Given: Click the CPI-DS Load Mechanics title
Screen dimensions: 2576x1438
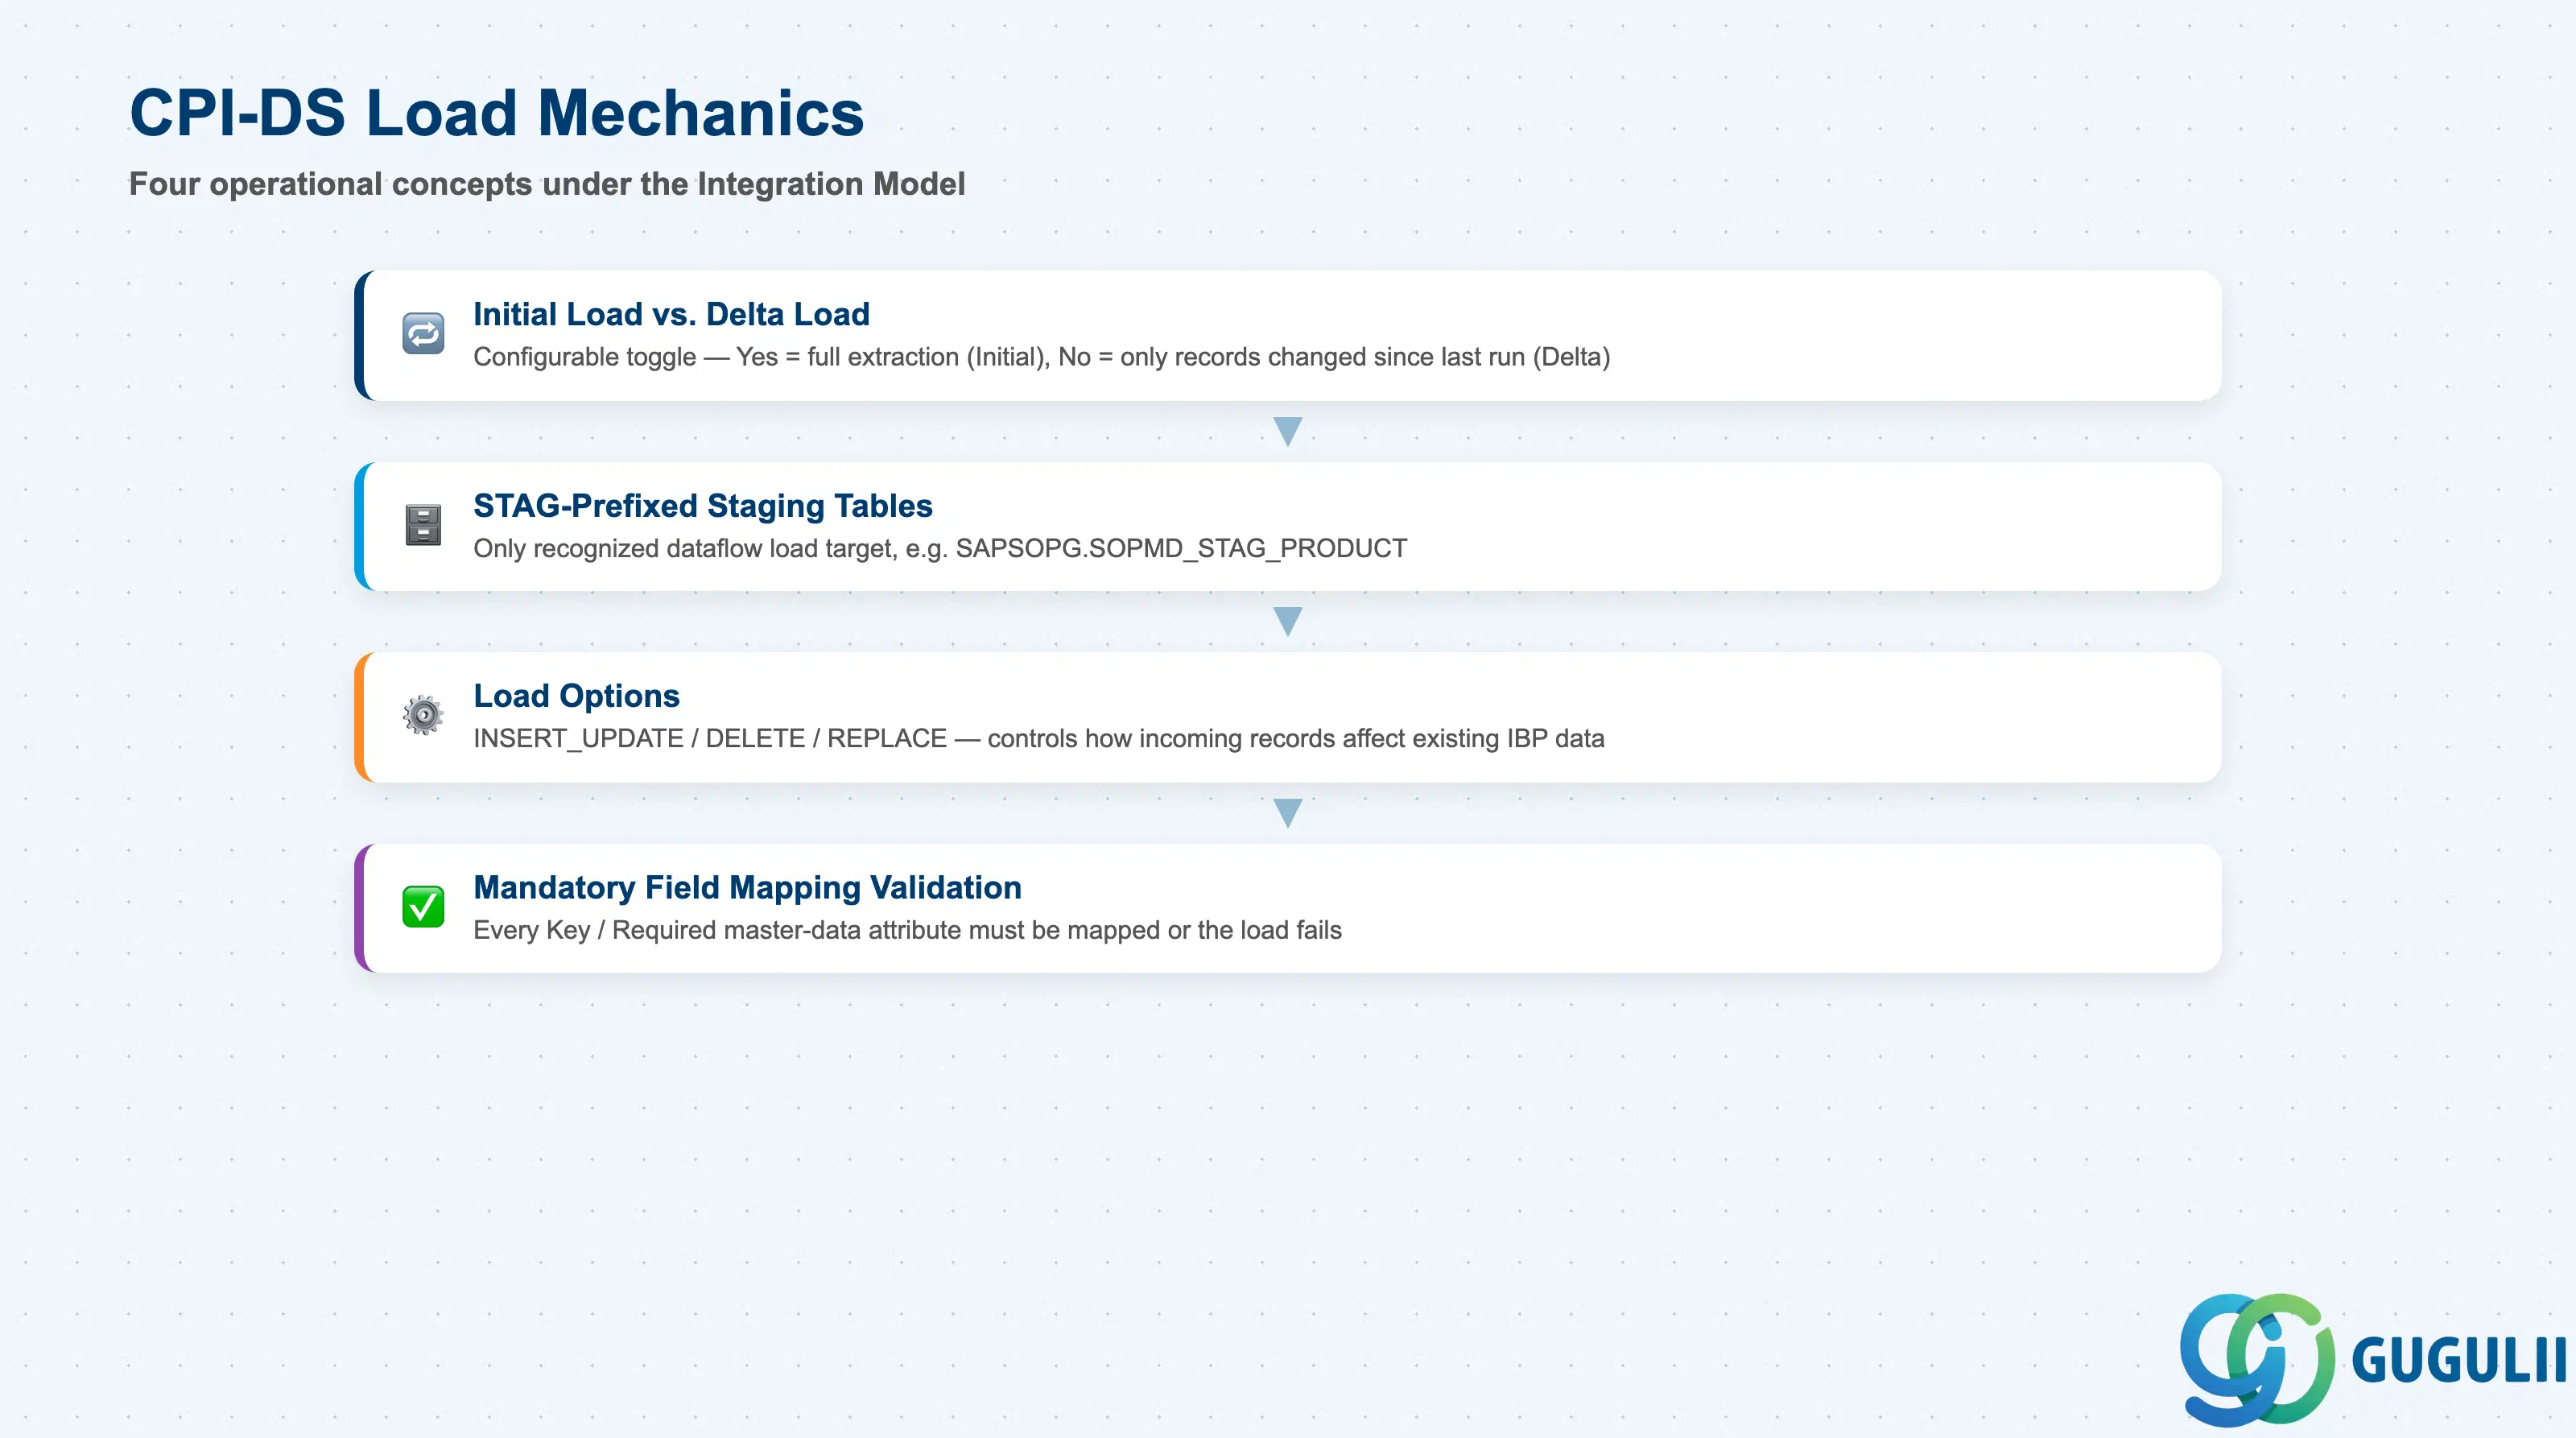Looking at the screenshot, I should click(496, 112).
